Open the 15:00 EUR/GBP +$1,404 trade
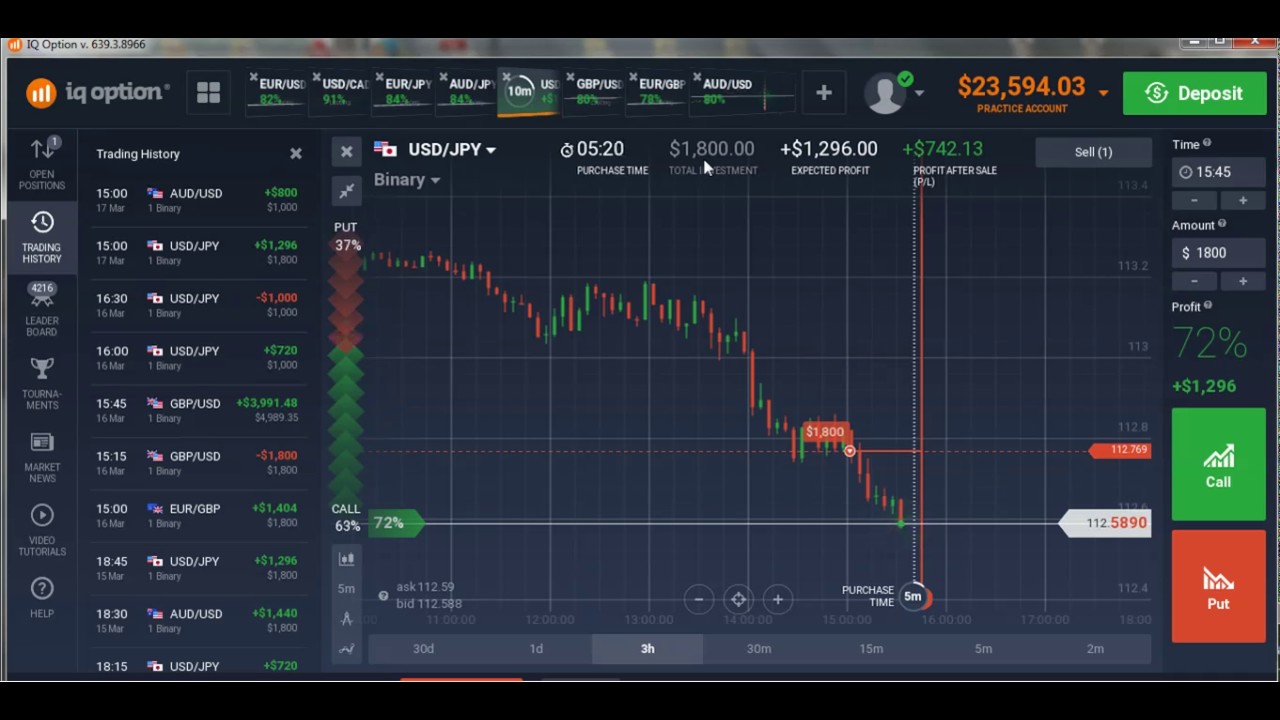 197,515
